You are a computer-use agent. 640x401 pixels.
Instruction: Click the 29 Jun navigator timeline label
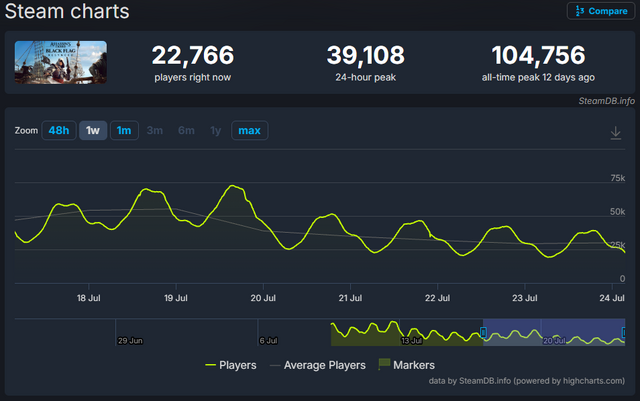130,341
